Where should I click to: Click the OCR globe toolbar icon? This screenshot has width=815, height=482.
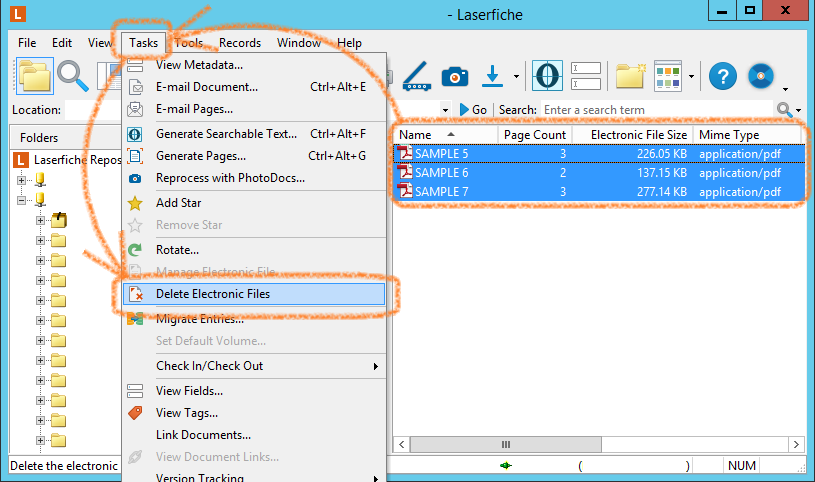point(547,76)
